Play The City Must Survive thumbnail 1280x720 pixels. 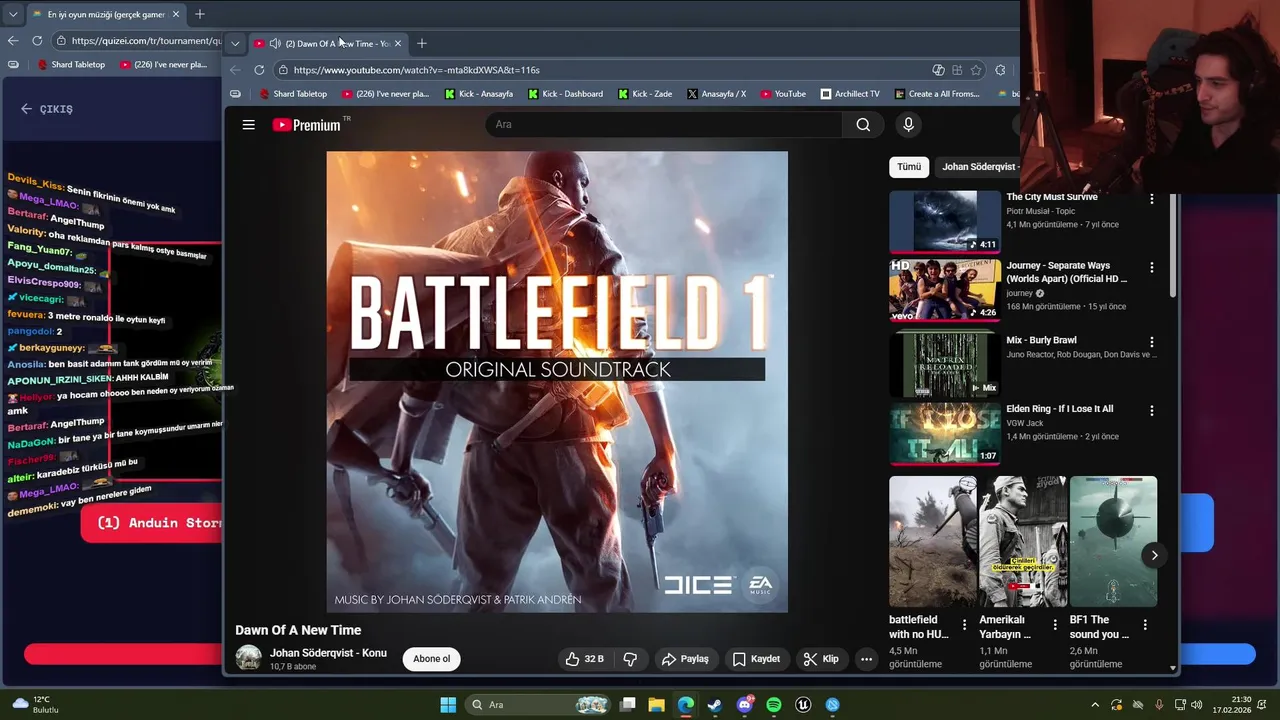tap(945, 222)
